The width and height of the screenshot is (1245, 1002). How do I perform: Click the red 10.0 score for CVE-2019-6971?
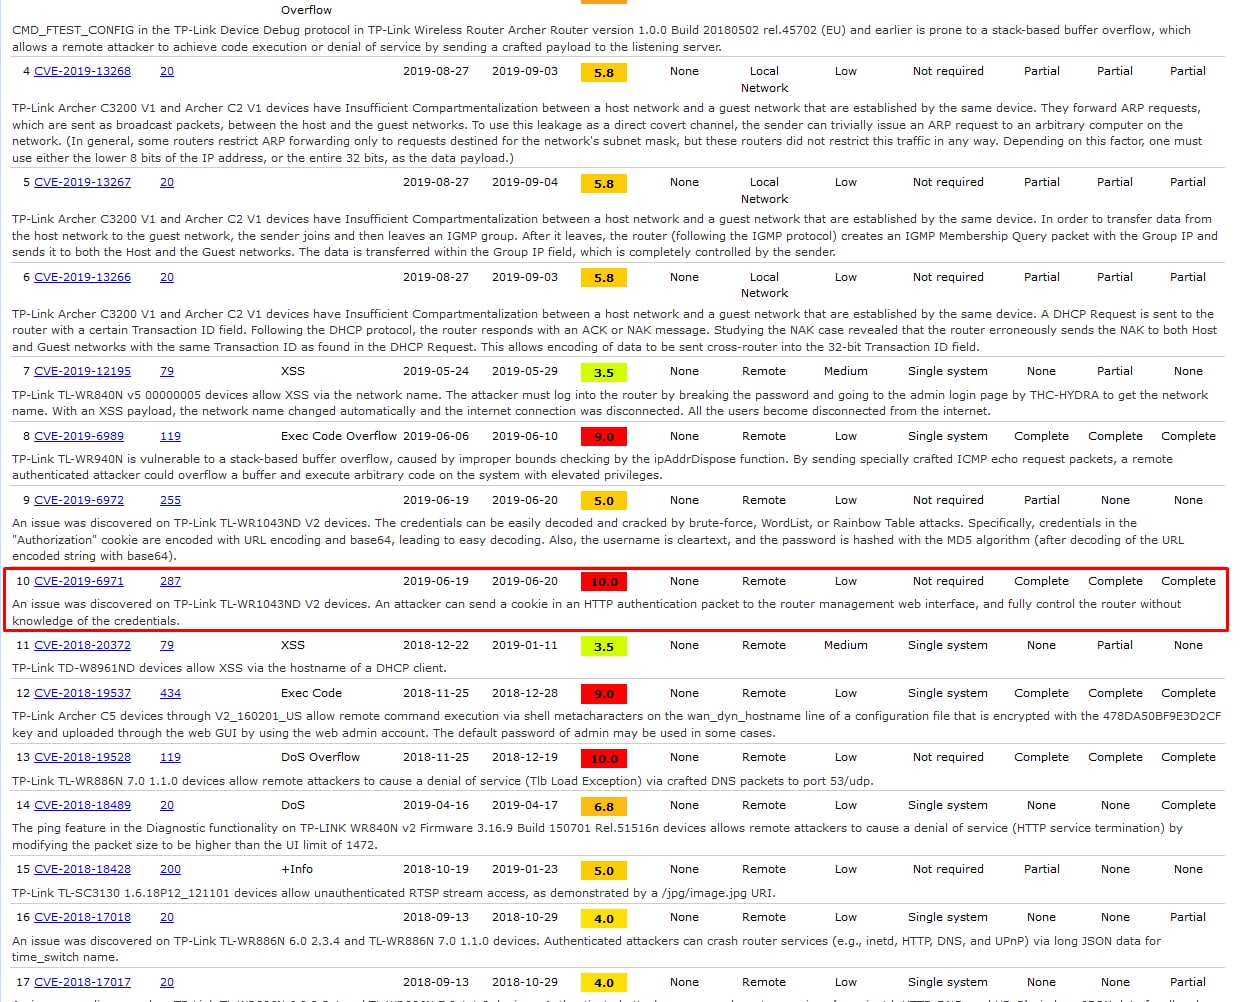(x=604, y=582)
